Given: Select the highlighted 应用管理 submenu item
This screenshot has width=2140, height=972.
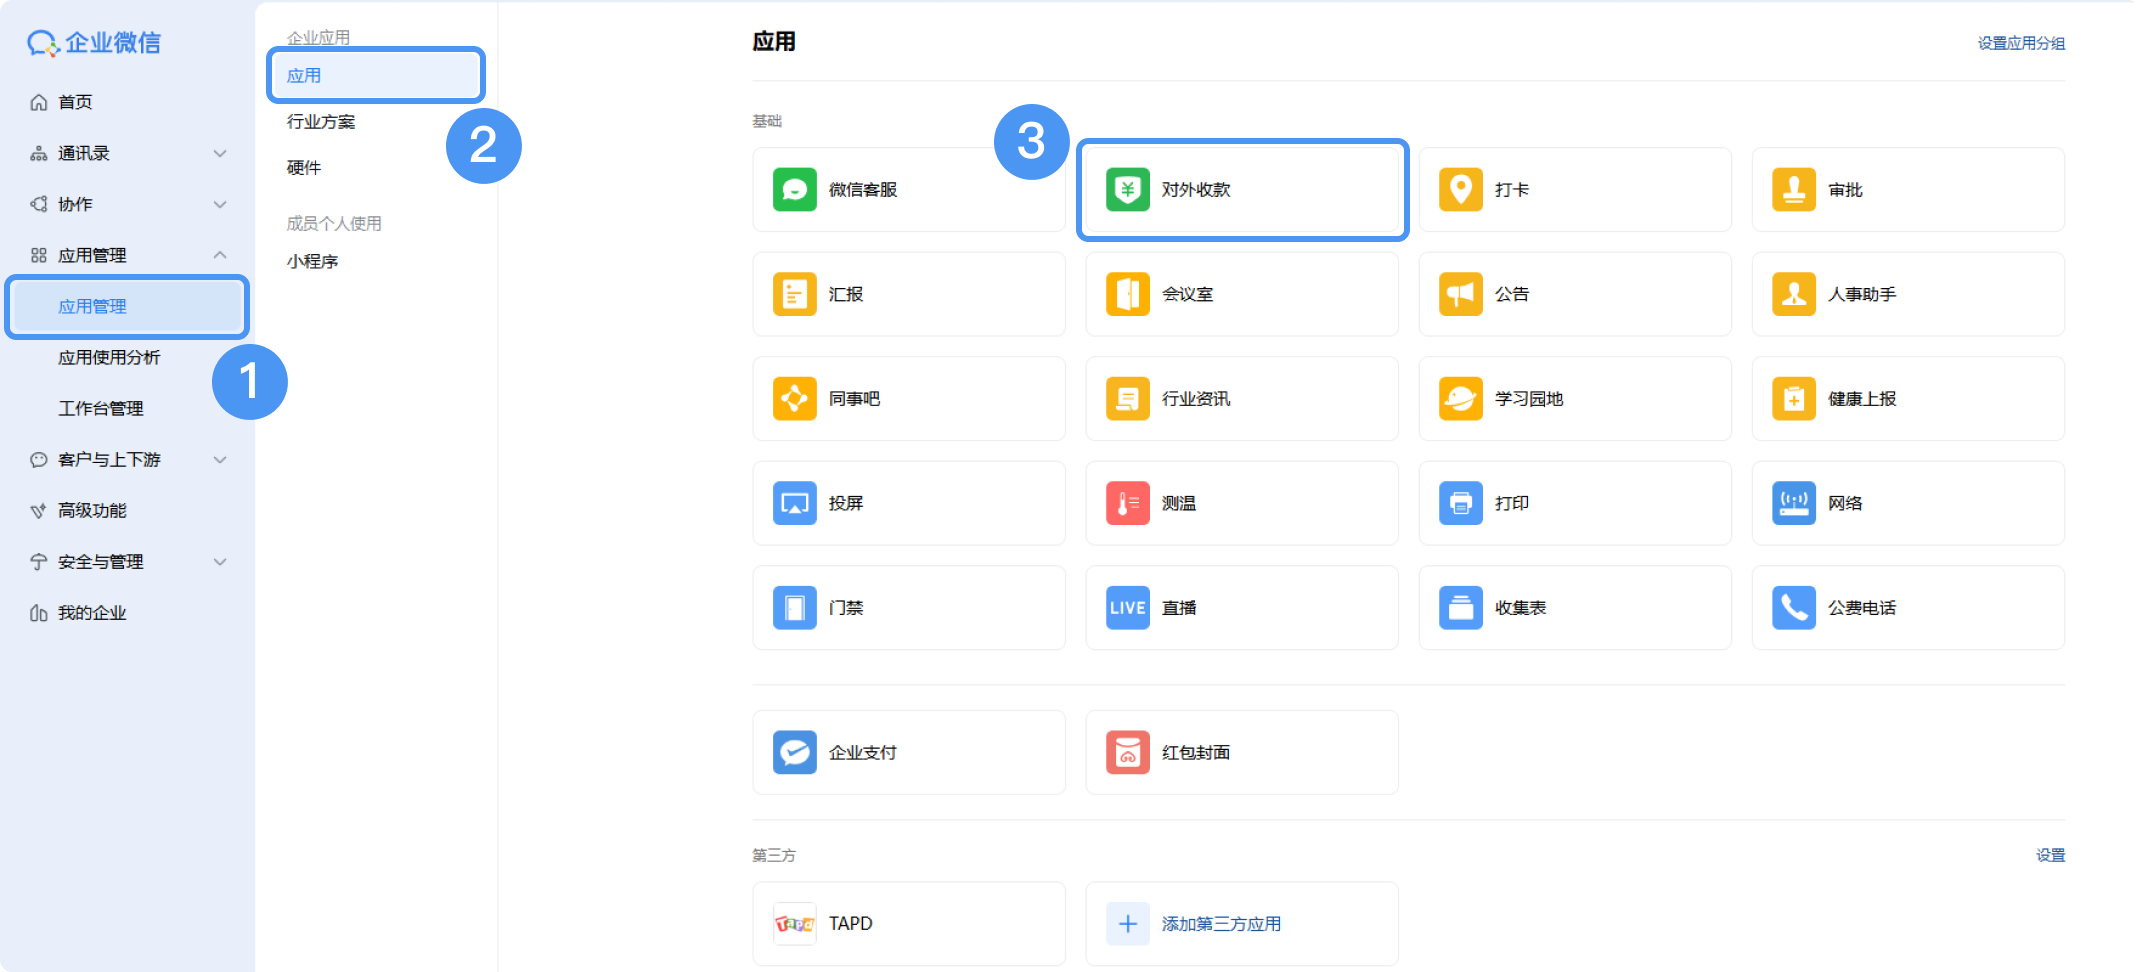Looking at the screenshot, I should coord(127,307).
